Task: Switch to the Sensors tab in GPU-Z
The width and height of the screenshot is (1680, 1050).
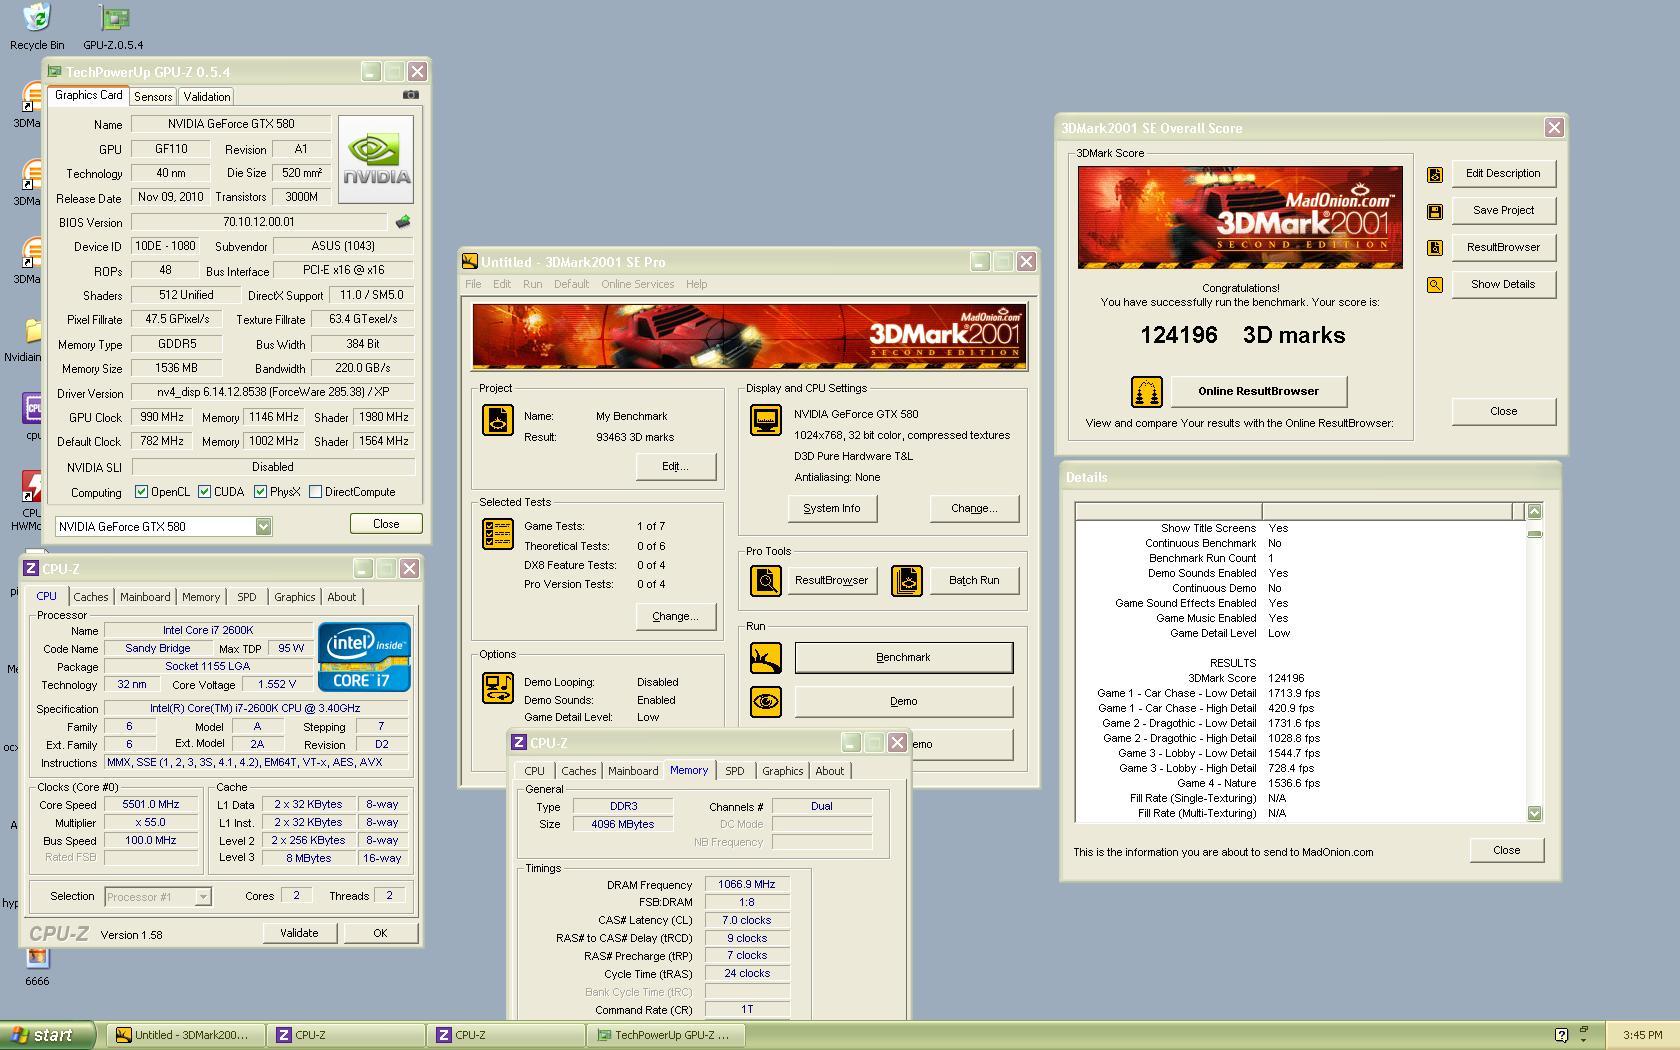Action: (153, 97)
